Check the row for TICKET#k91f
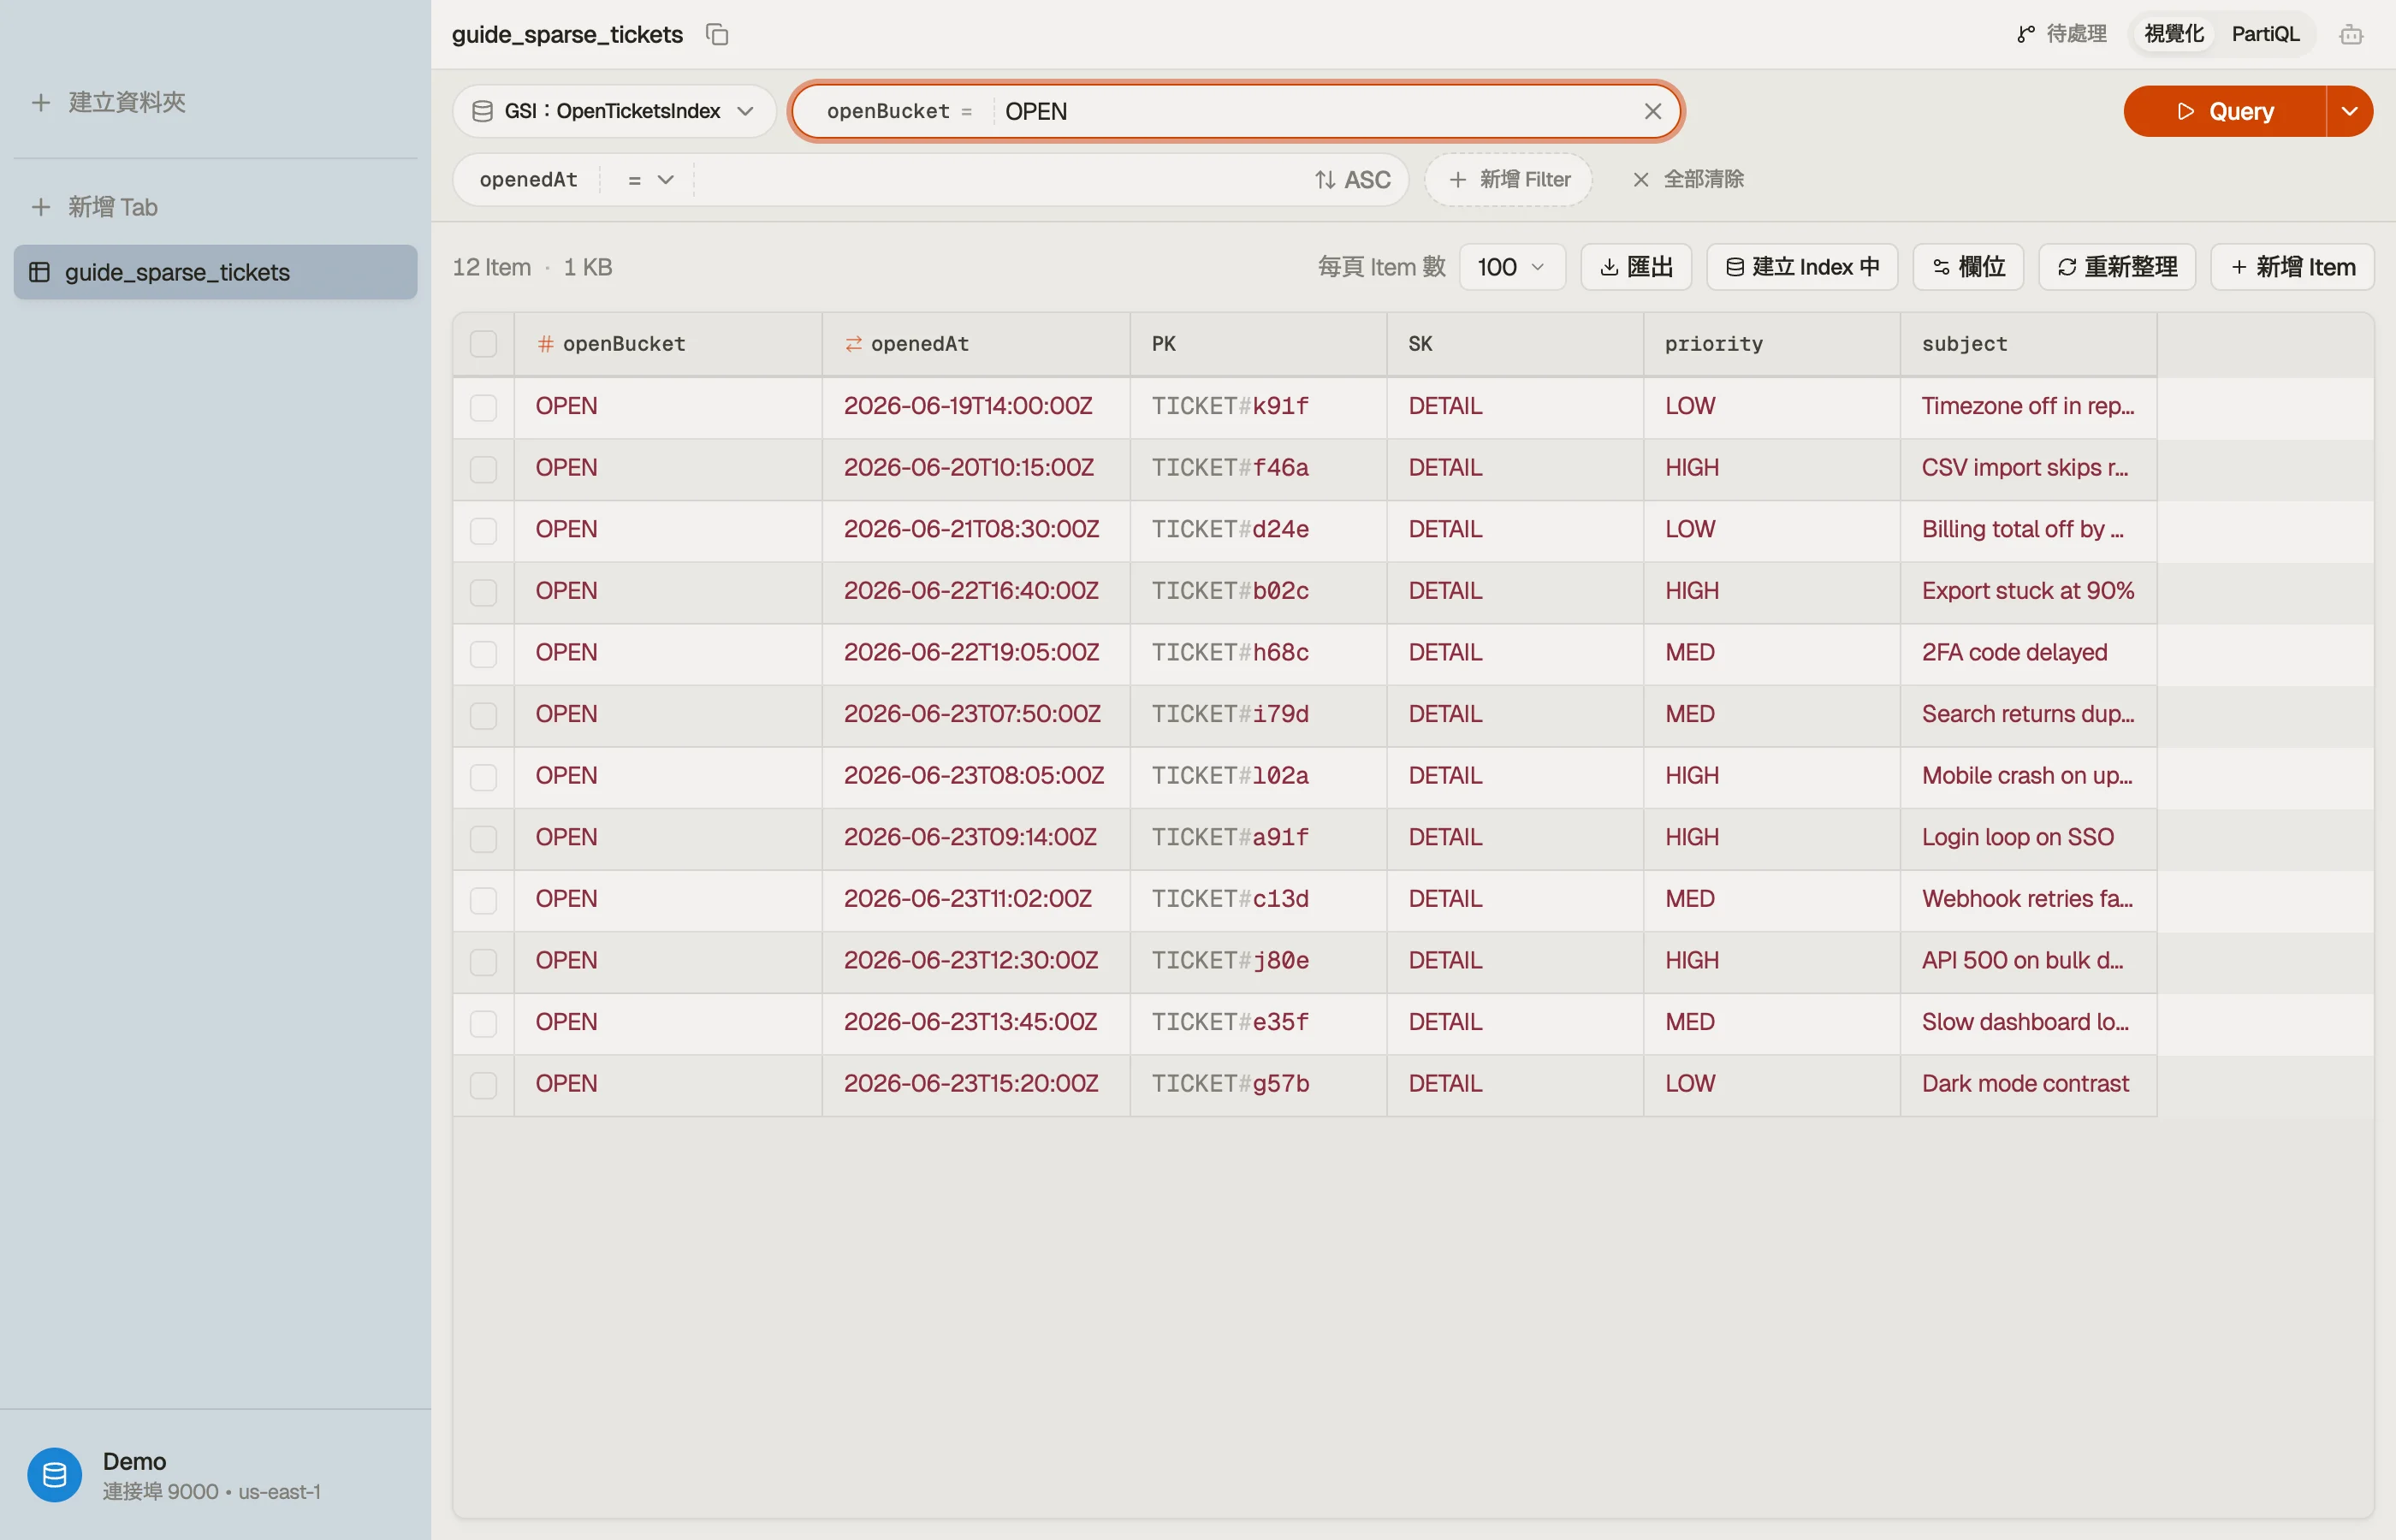 tap(484, 407)
